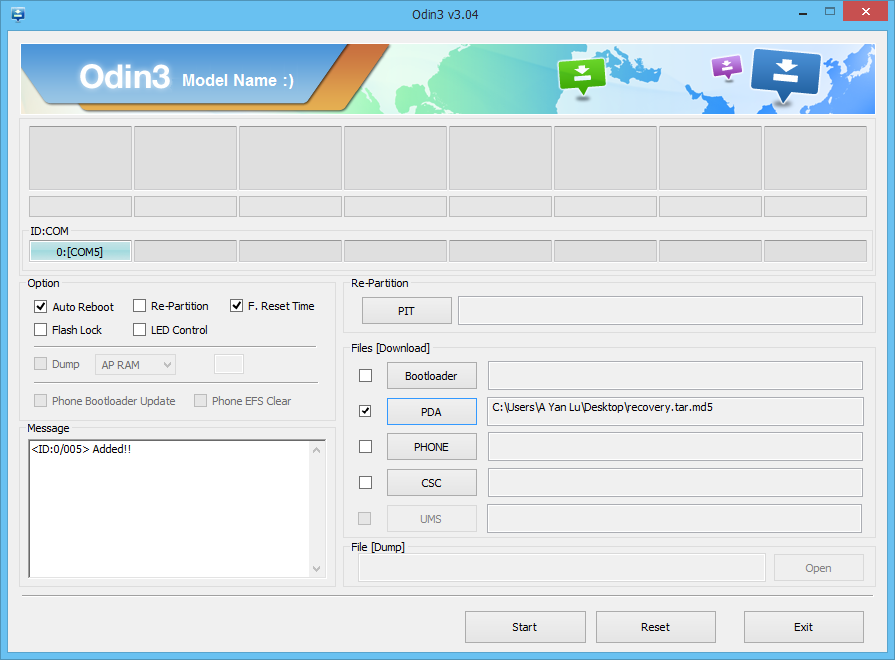Open the AP RAM dump dropdown
The height and width of the screenshot is (660, 895).
(135, 365)
